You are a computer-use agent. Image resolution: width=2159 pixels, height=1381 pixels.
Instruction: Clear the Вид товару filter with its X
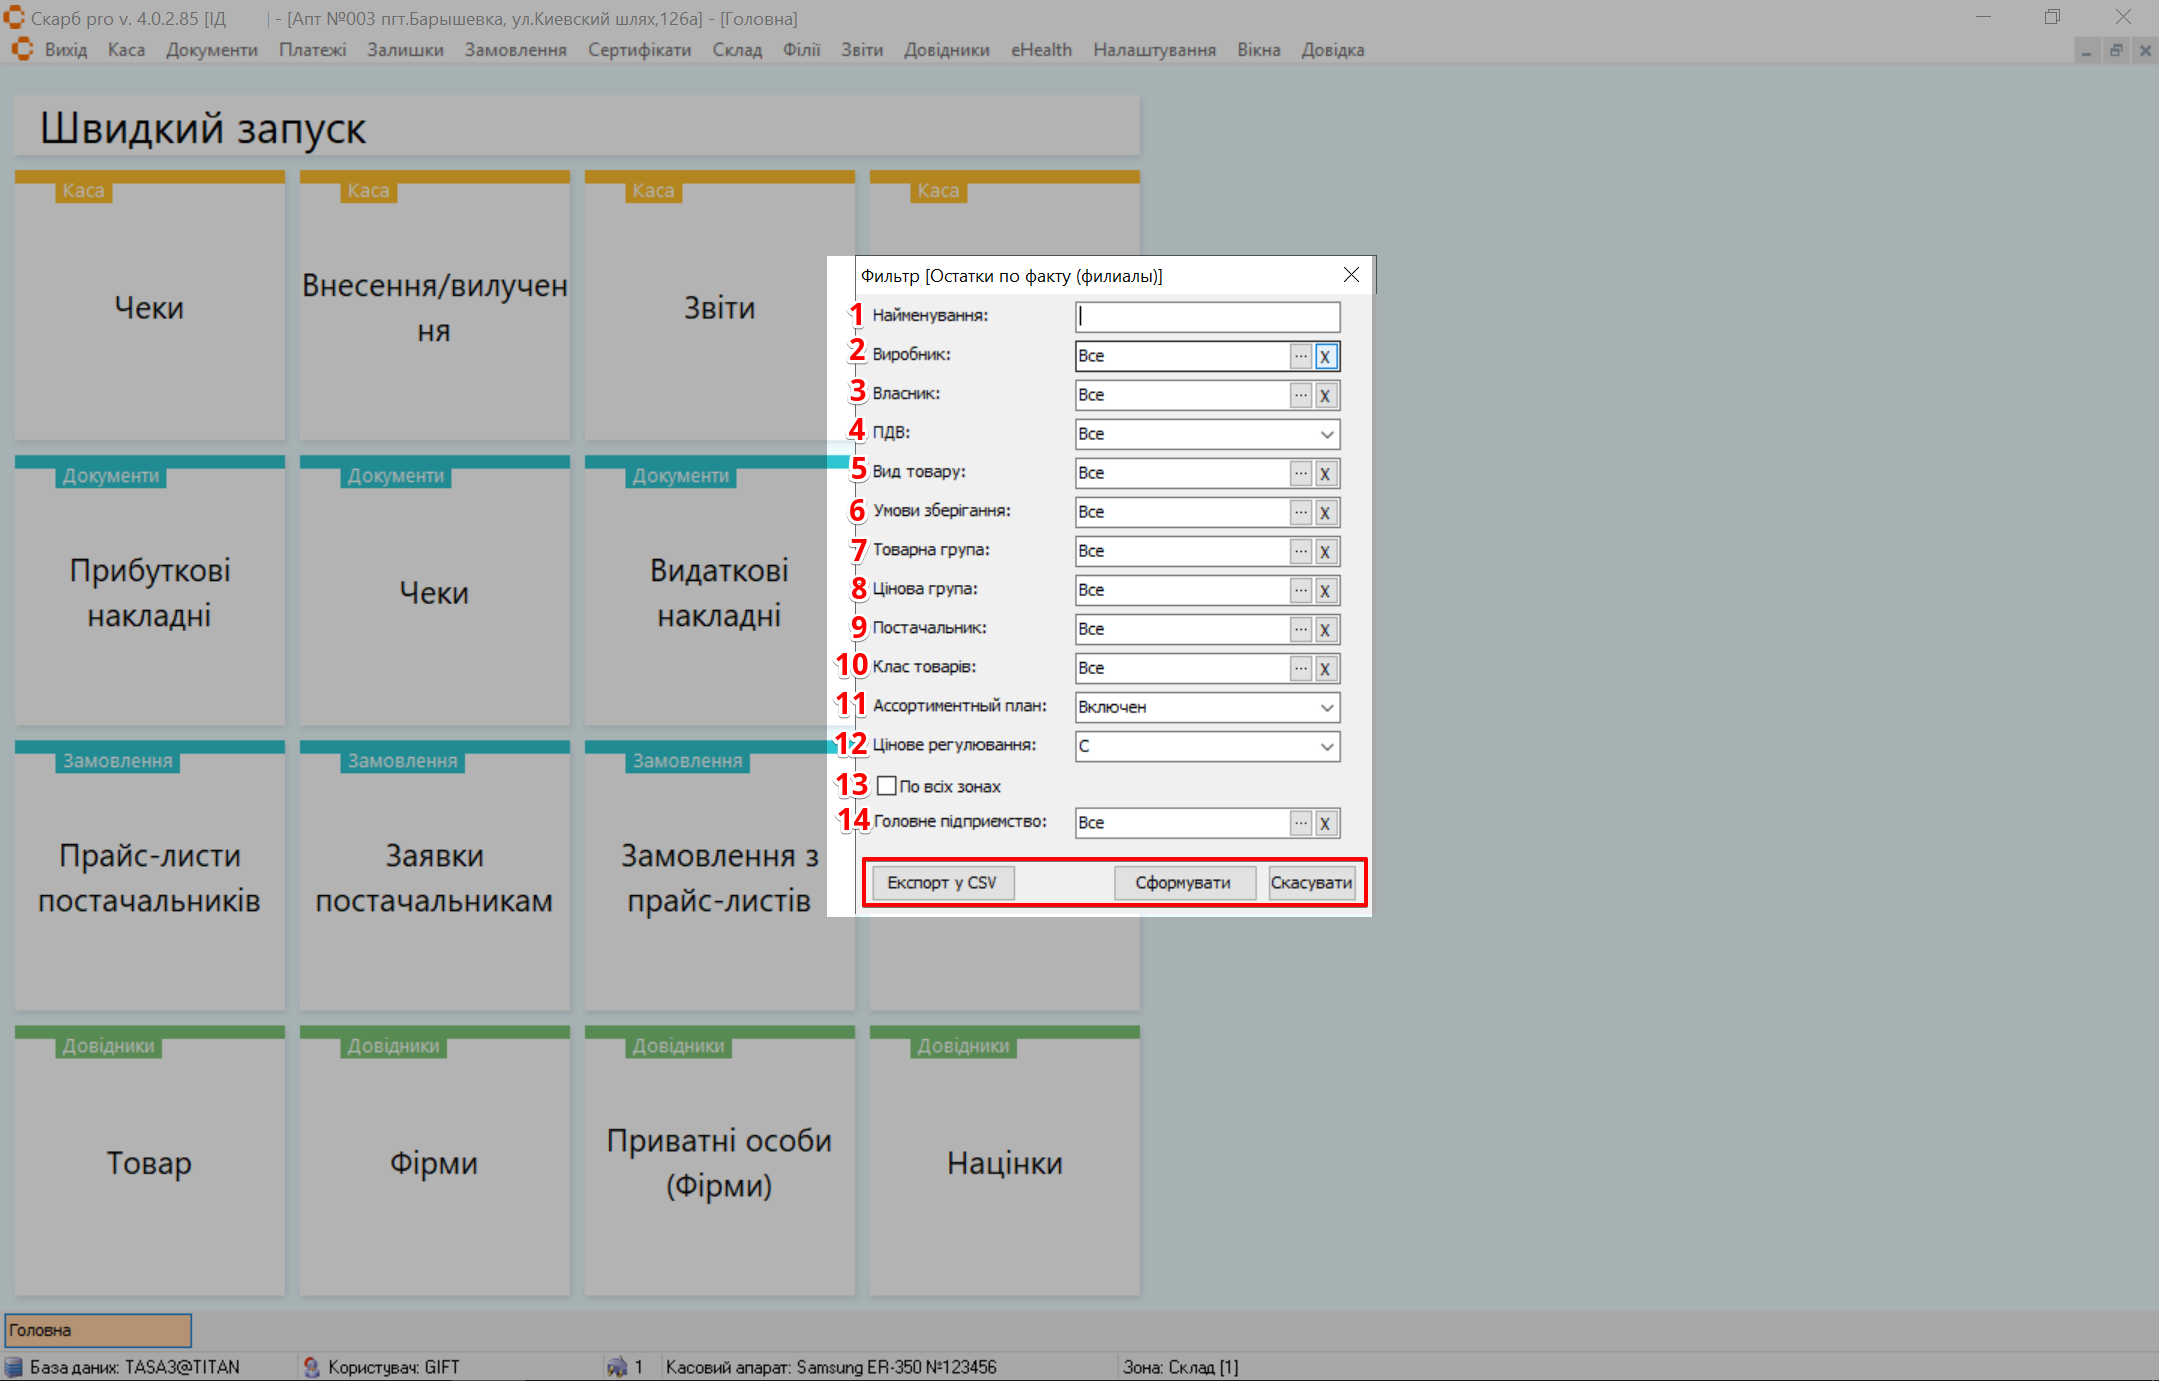pyautogui.click(x=1325, y=473)
